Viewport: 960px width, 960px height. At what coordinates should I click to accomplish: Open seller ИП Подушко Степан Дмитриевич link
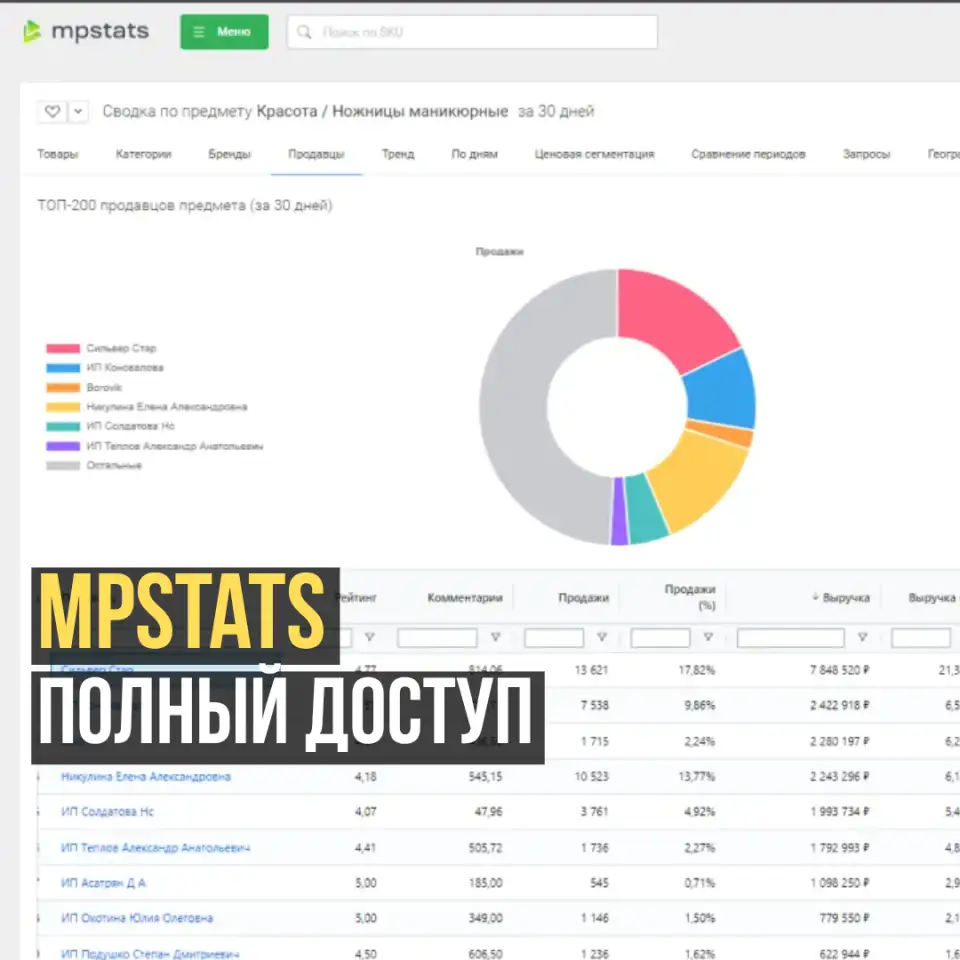point(150,953)
